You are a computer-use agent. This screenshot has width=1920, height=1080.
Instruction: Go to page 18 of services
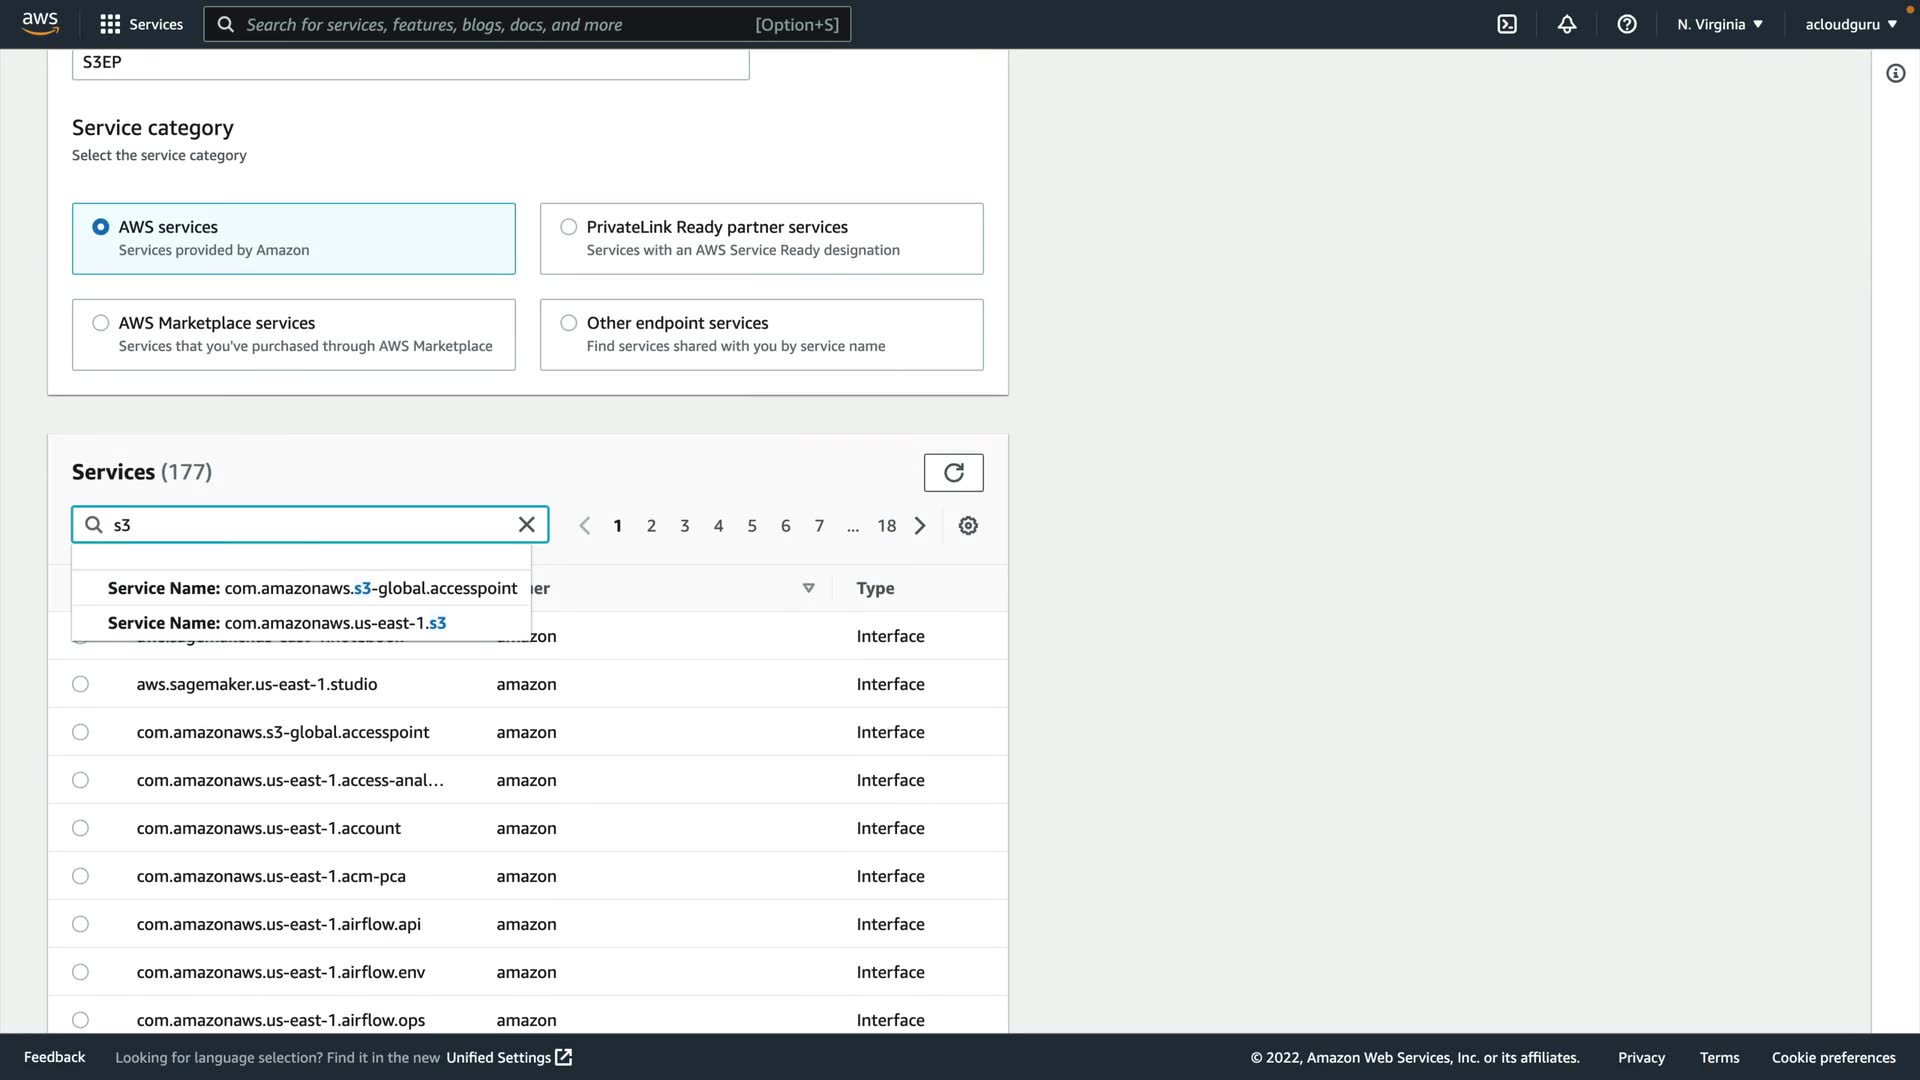(886, 526)
